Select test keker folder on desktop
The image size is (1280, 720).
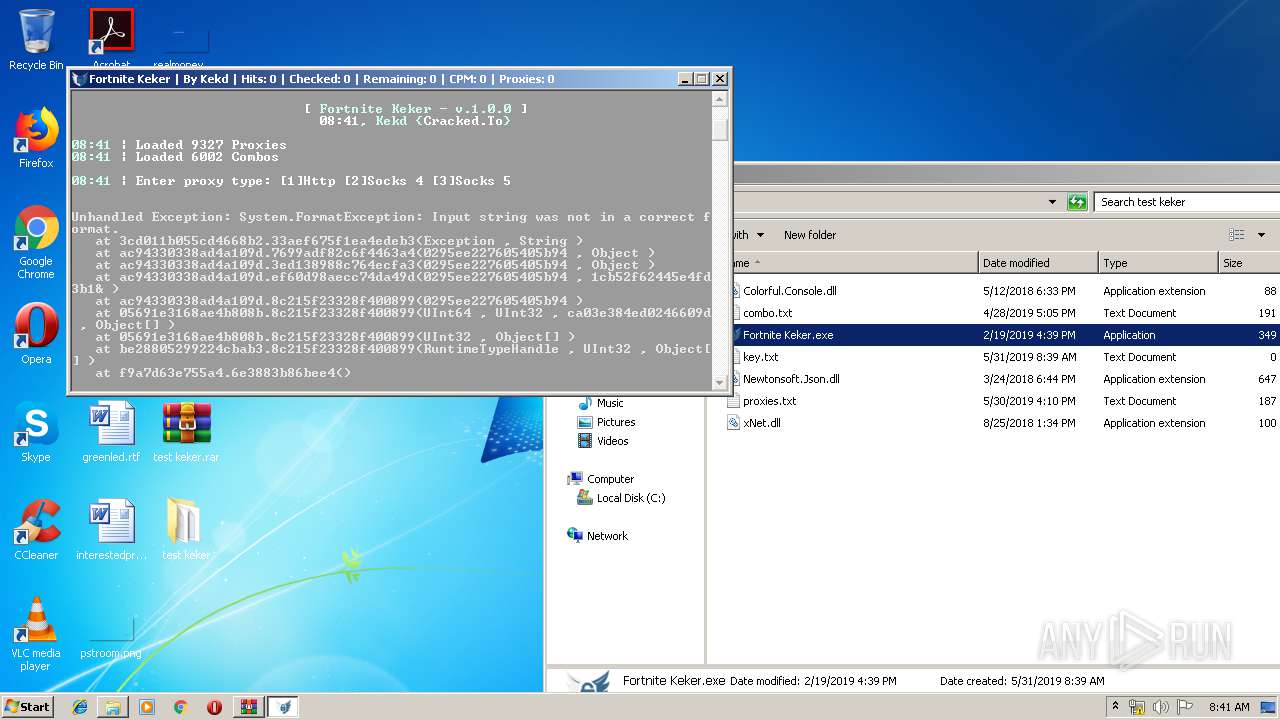(x=186, y=530)
